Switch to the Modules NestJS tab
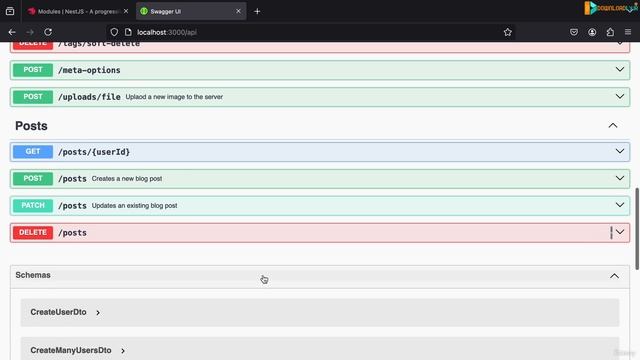 [78, 11]
